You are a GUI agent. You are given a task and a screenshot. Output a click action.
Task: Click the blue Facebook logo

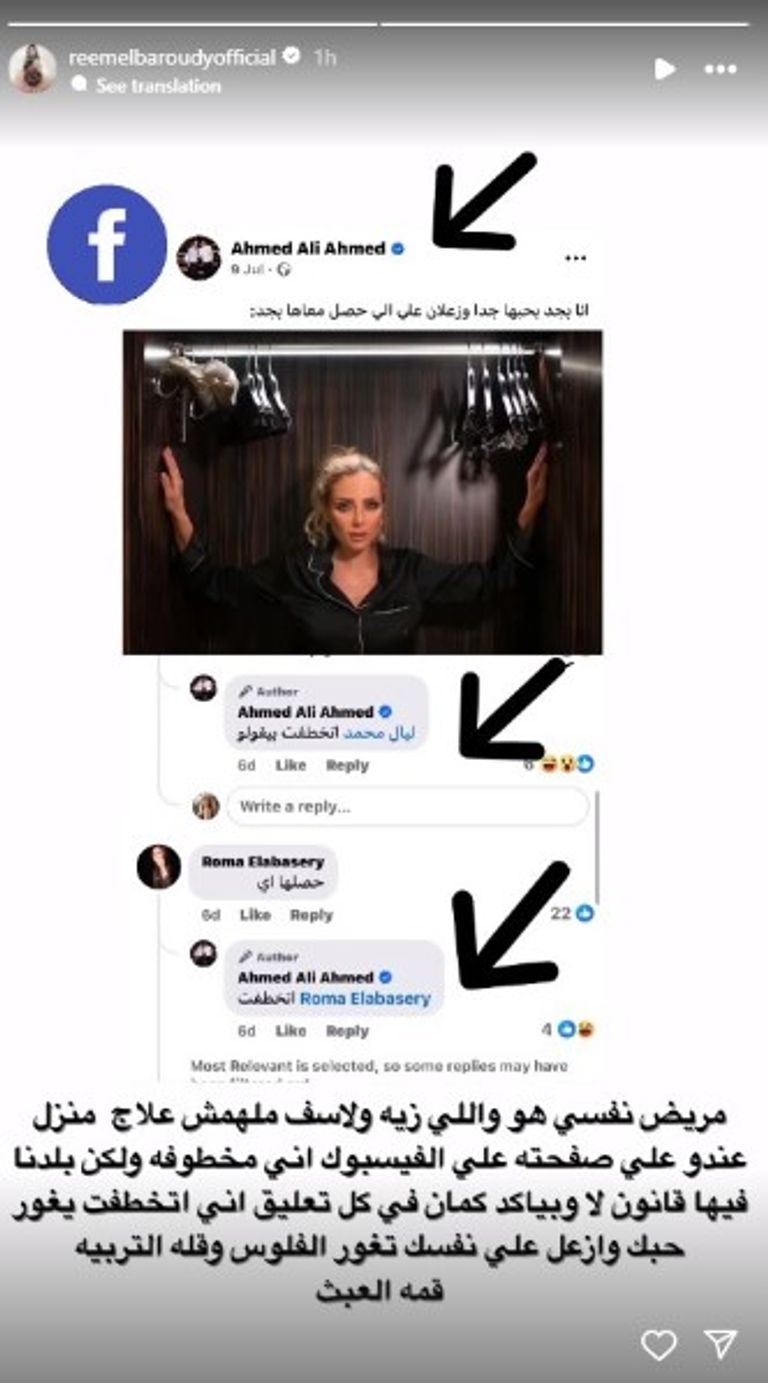107,244
